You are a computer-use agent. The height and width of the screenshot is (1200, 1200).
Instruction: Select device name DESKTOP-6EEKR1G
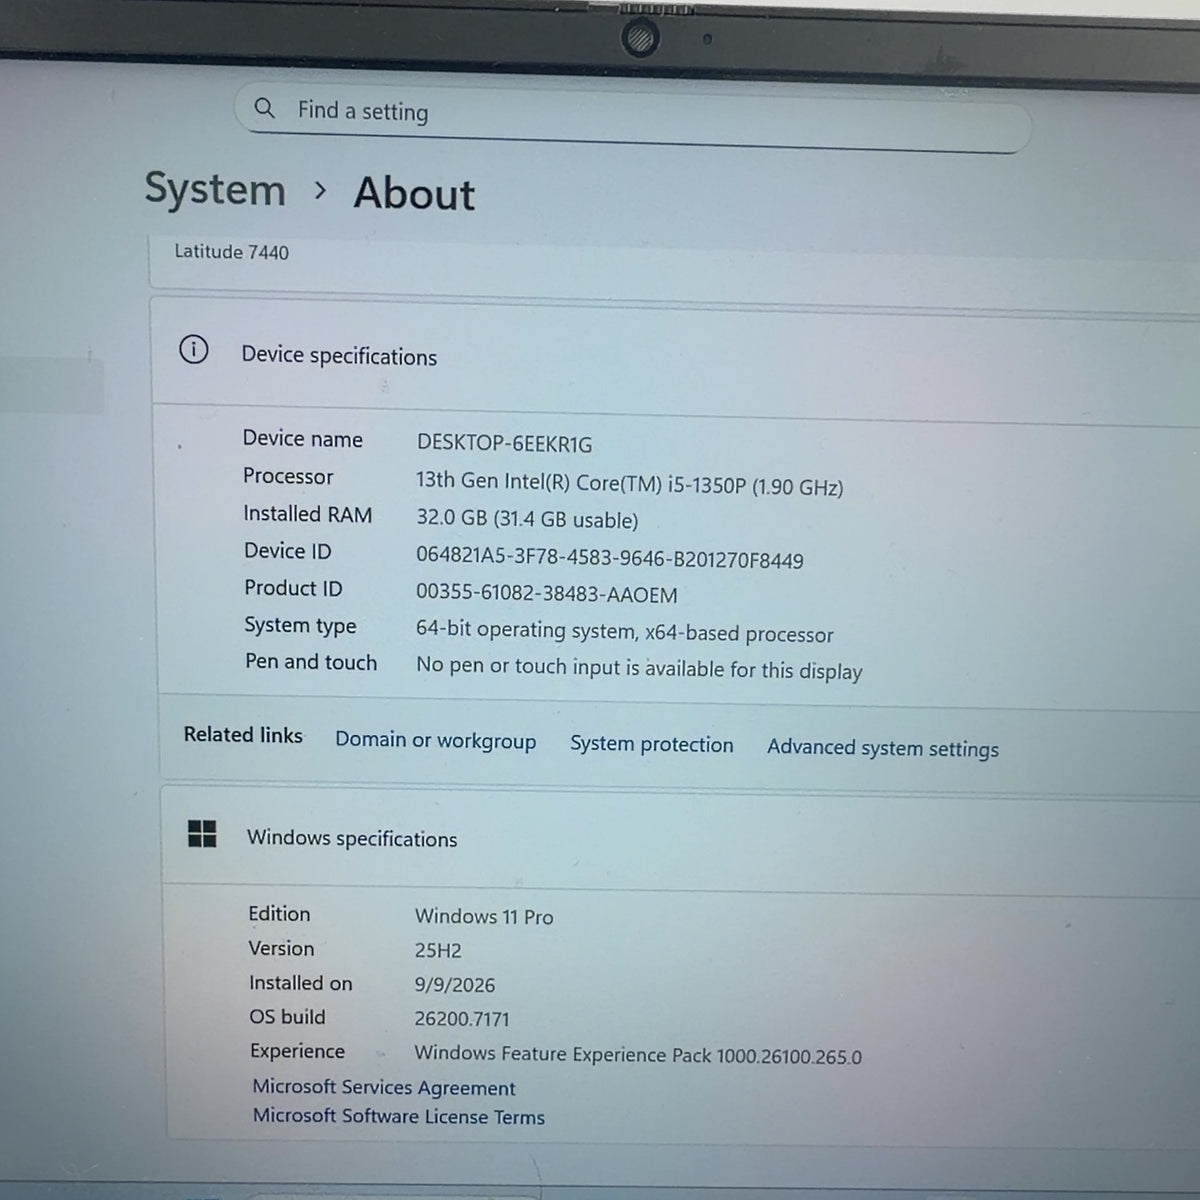[504, 443]
